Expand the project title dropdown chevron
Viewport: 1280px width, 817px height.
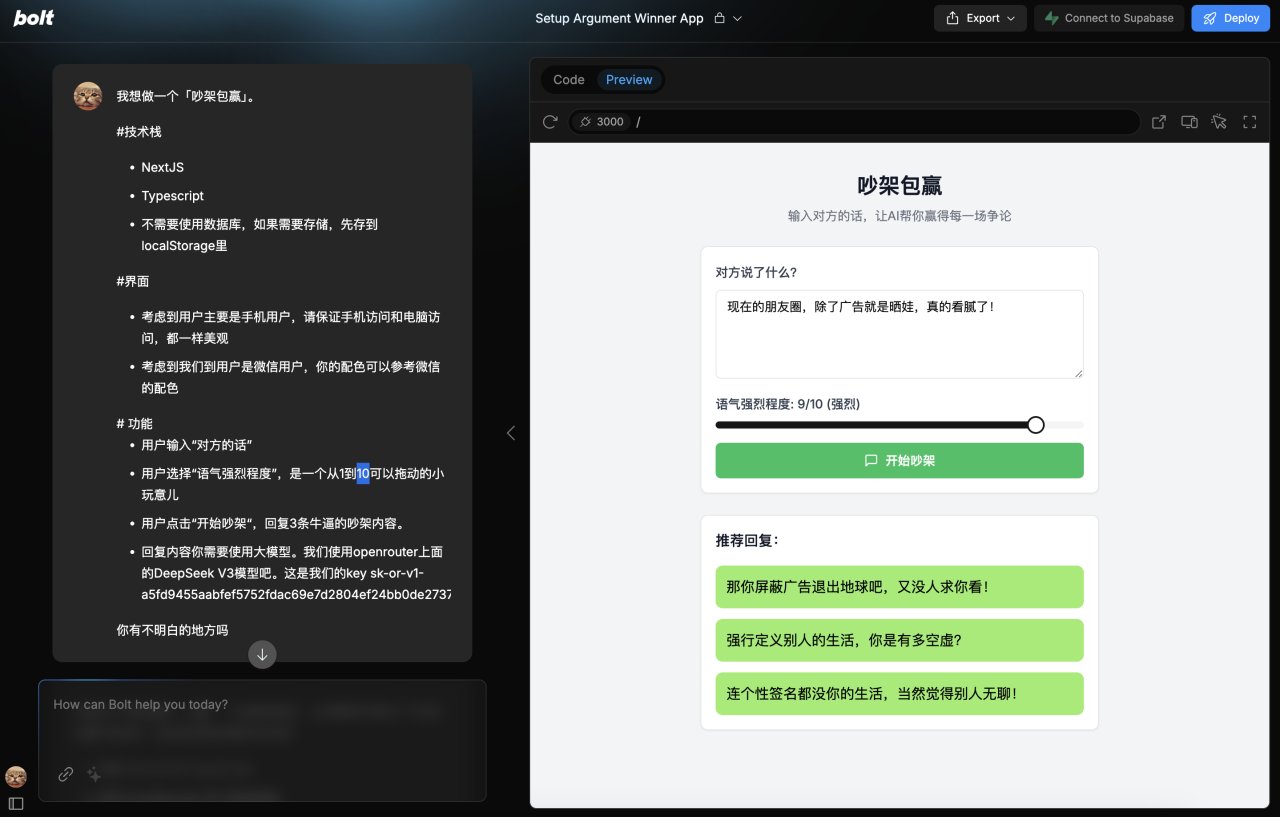(738, 18)
